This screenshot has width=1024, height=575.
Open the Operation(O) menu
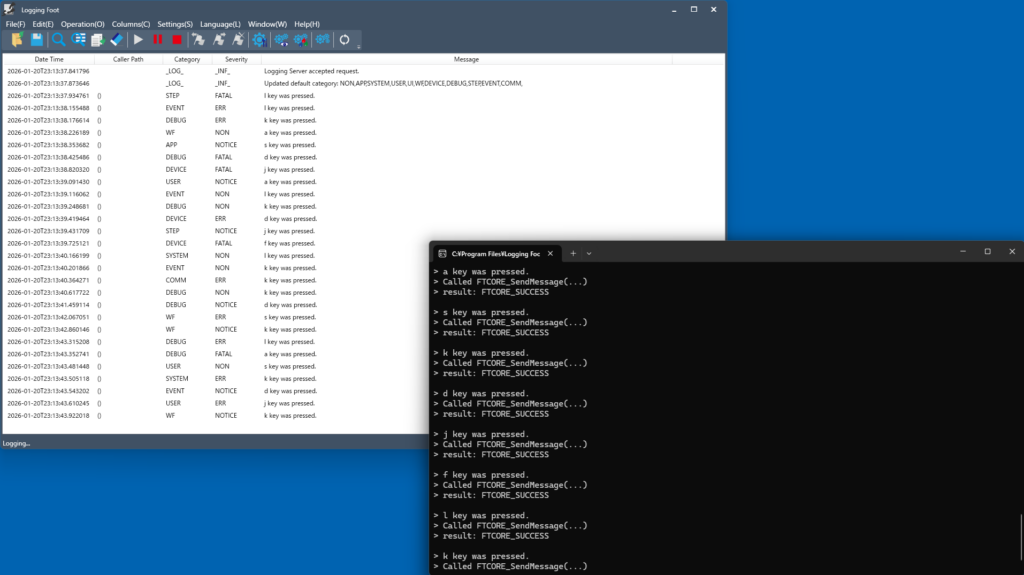82,24
